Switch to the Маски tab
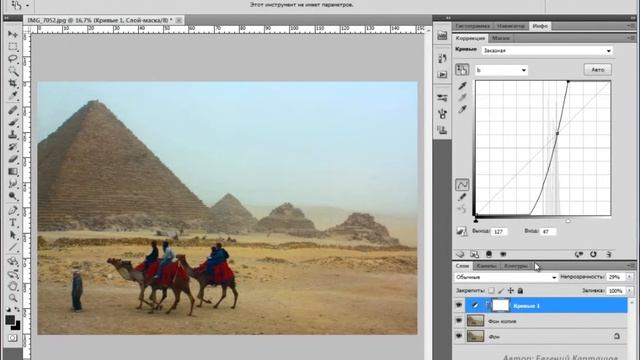This screenshot has width=640, height=360. point(500,38)
